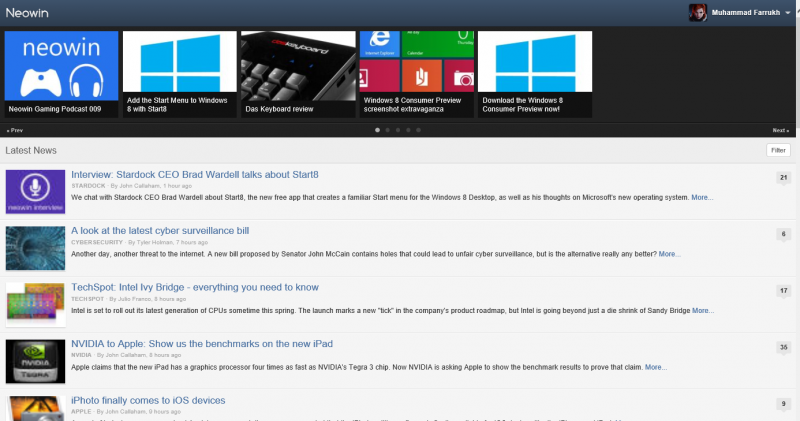
Task: Expand the Muhammad Farrukh account dropdown arrow
Action: click(x=788, y=13)
